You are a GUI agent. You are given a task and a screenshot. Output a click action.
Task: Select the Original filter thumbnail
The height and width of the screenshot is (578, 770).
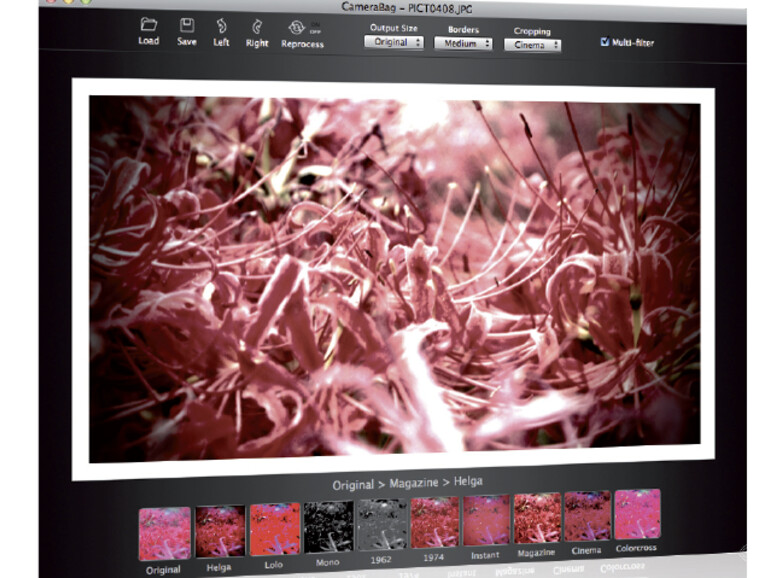(165, 534)
